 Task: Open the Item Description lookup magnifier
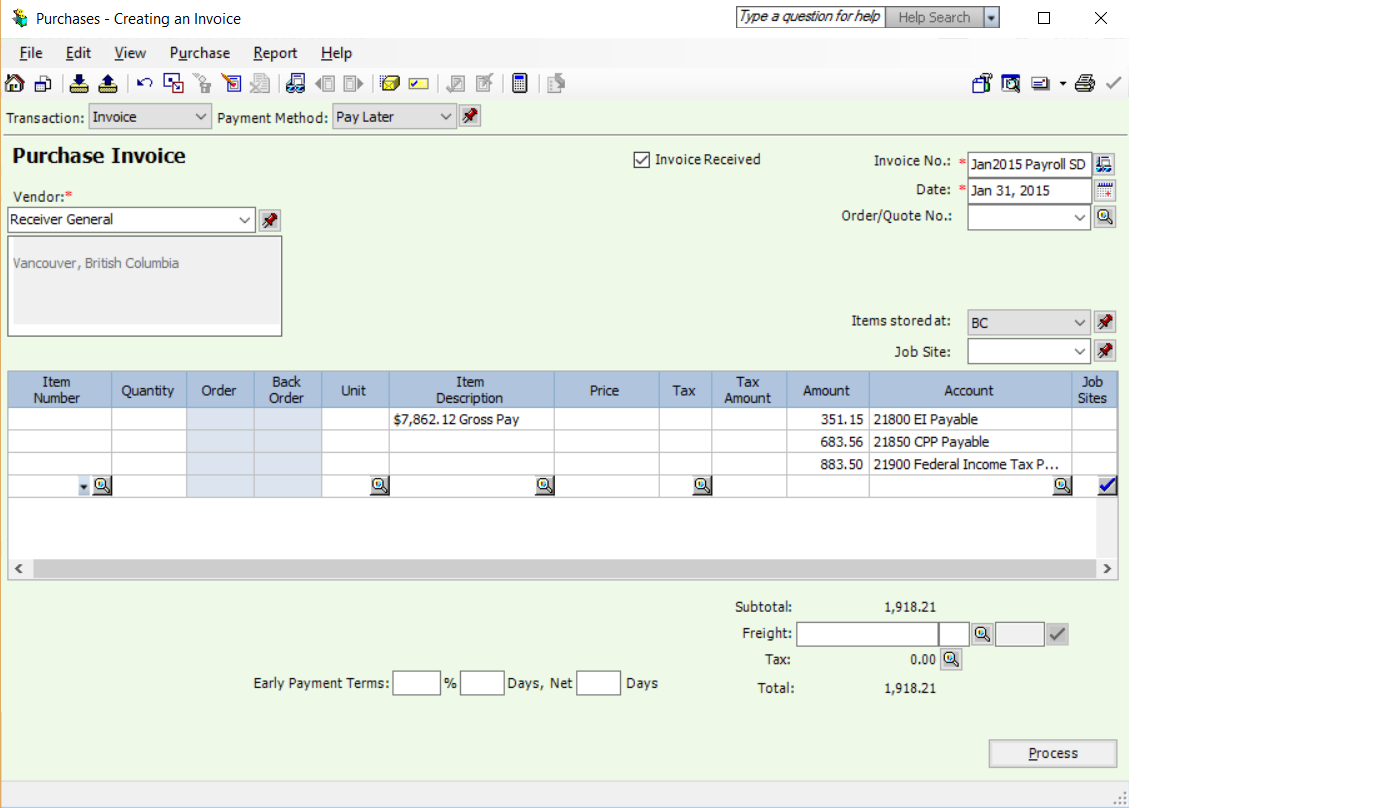tap(544, 486)
